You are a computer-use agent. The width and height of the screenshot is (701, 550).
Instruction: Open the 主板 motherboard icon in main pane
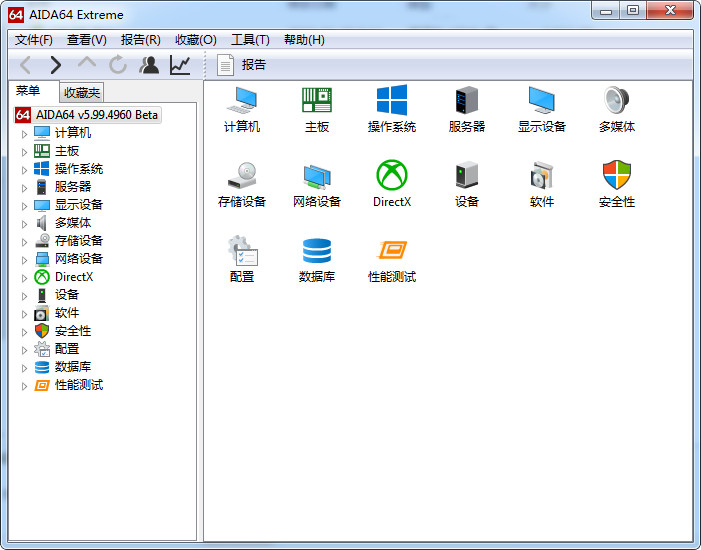pyautogui.click(x=317, y=100)
